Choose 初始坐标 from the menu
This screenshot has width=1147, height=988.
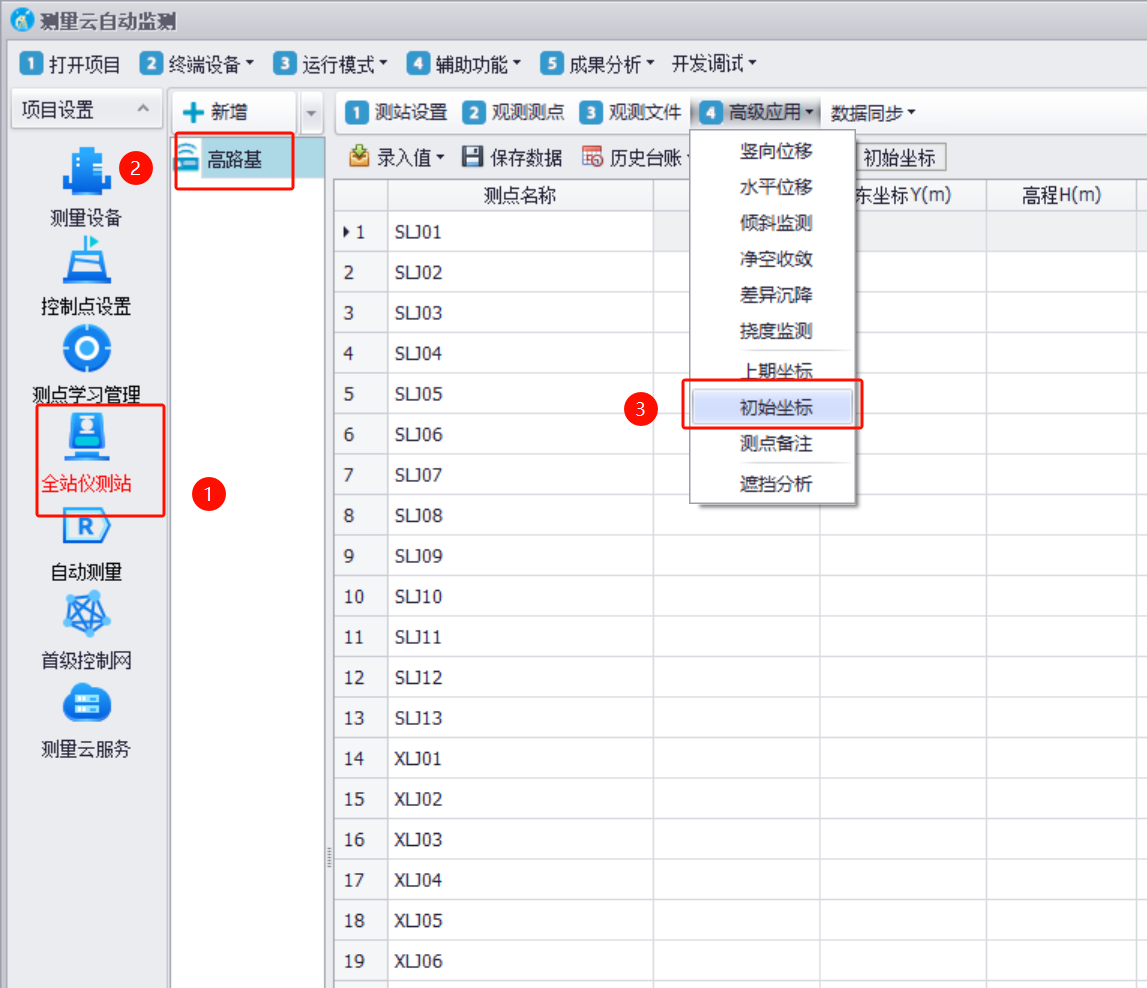pyautogui.click(x=775, y=408)
